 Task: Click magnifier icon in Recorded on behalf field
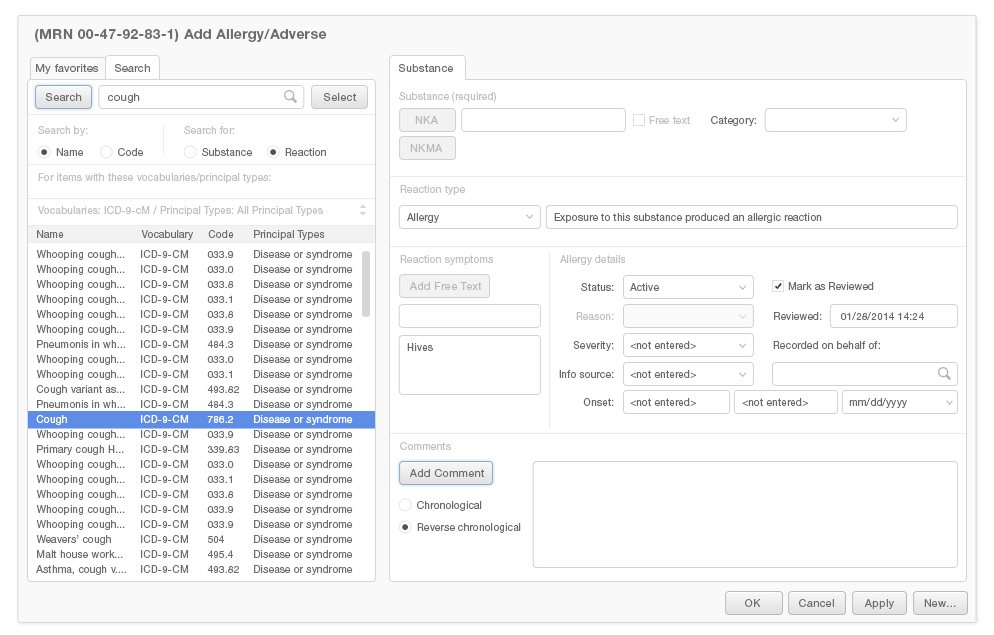(943, 374)
